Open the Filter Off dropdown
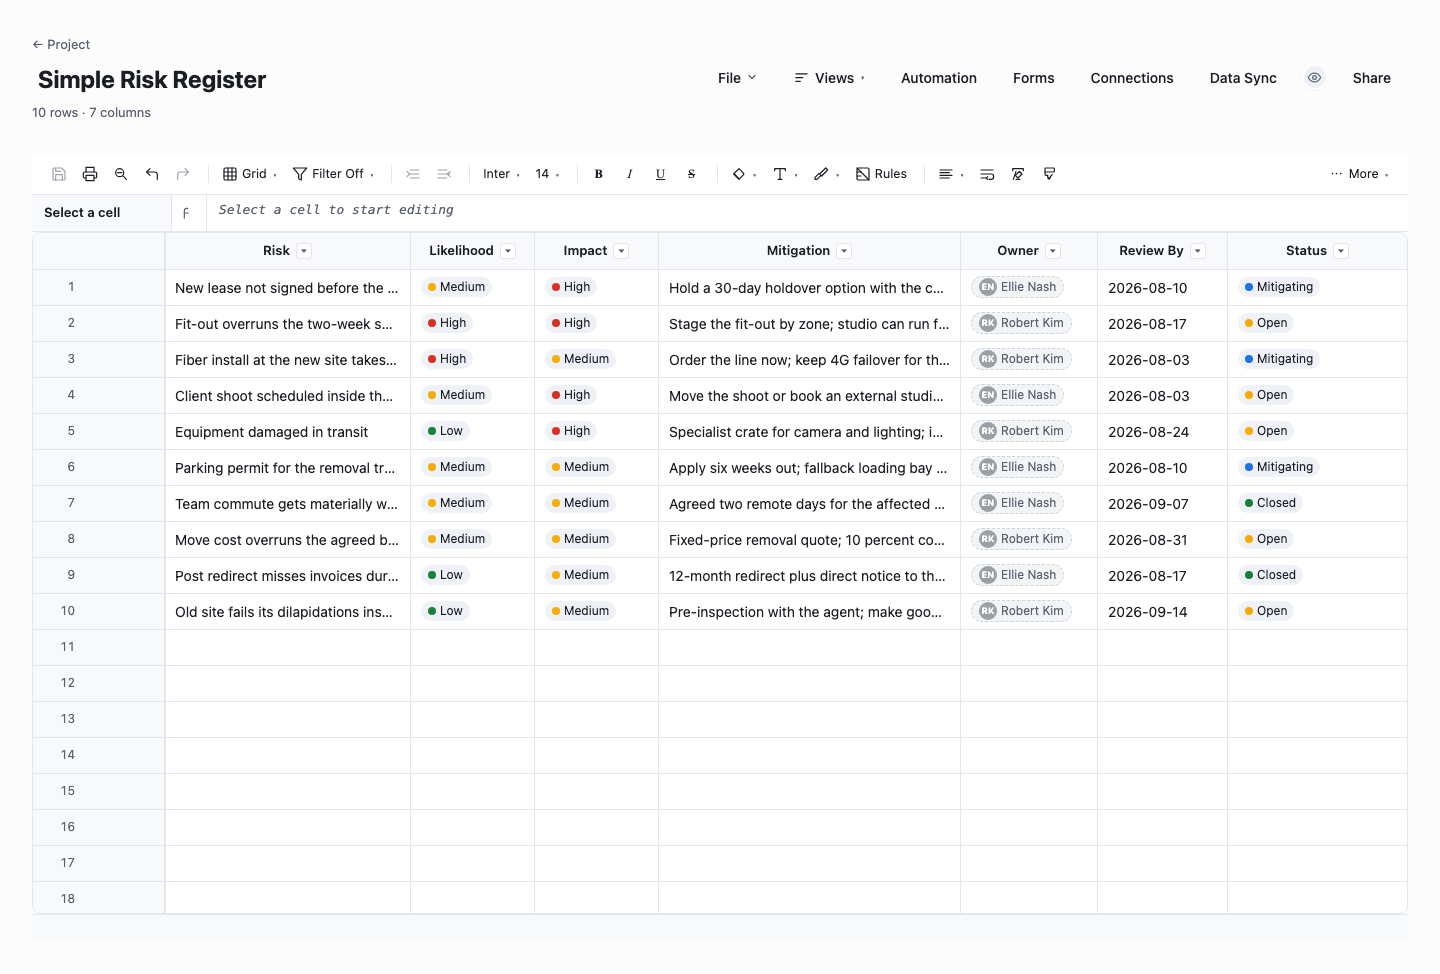The width and height of the screenshot is (1440, 974). [x=334, y=174]
